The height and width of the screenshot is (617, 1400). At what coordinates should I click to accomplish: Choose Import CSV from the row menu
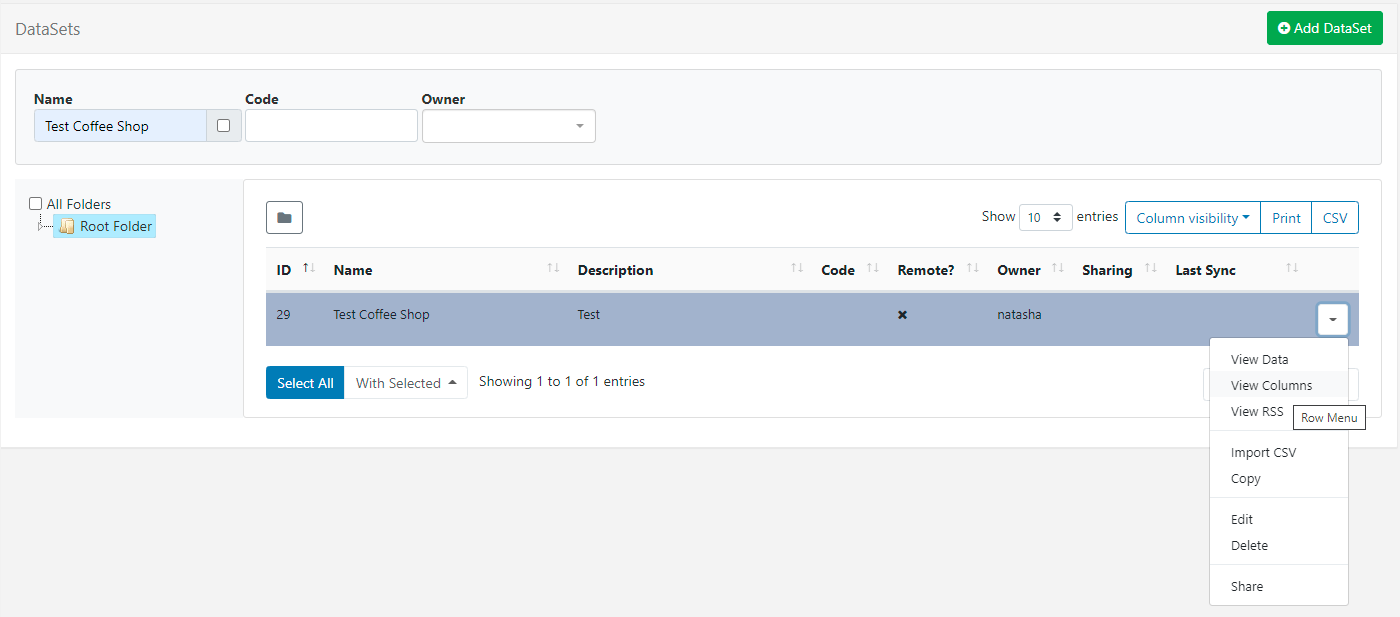tap(1263, 452)
